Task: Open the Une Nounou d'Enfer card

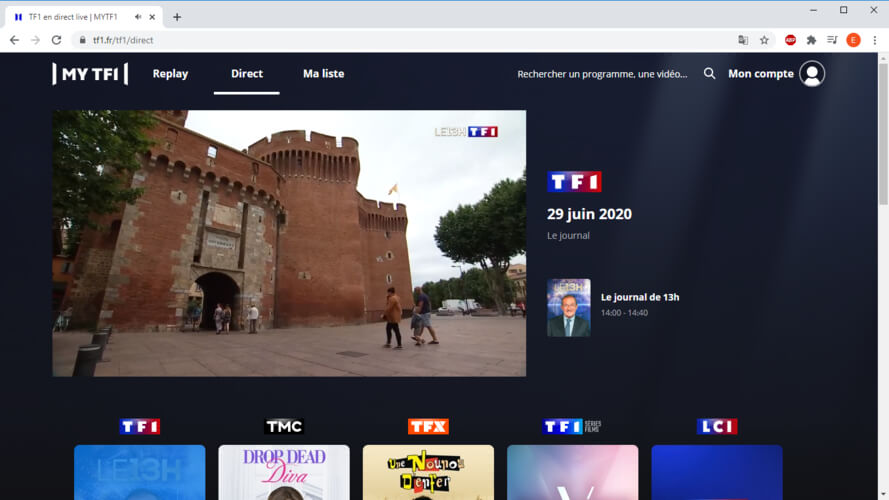Action: tap(428, 472)
